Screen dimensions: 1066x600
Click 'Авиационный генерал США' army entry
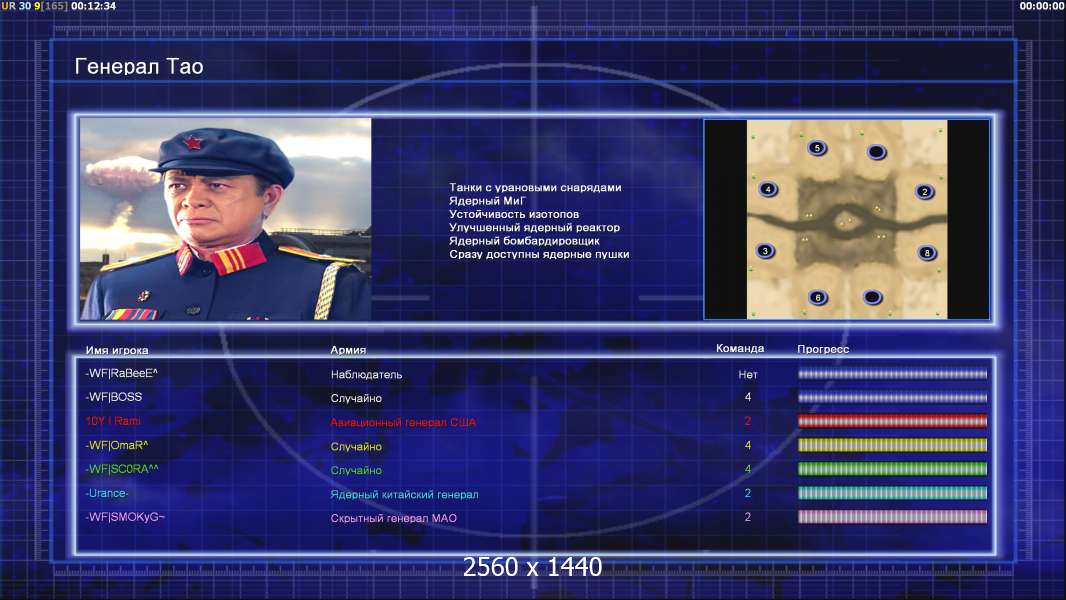click(x=403, y=423)
